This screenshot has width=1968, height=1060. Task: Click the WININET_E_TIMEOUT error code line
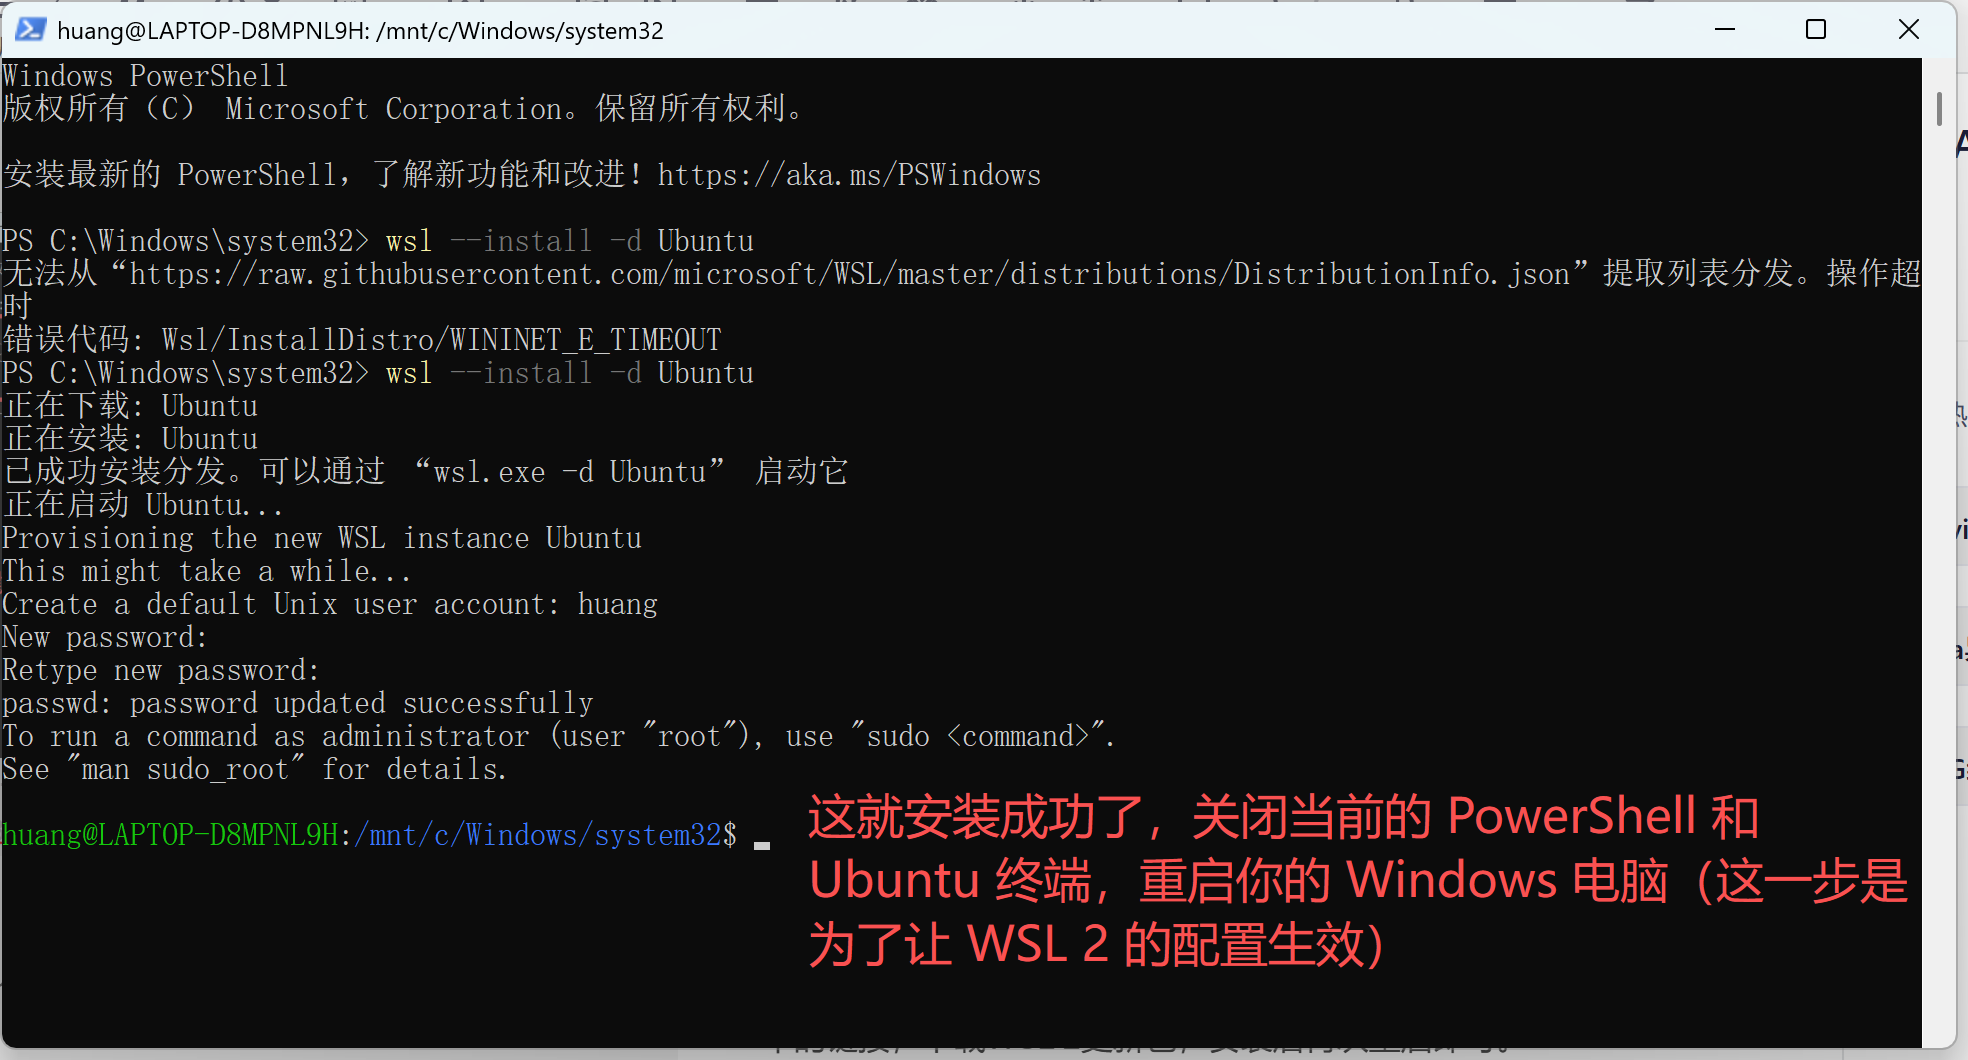tap(362, 340)
